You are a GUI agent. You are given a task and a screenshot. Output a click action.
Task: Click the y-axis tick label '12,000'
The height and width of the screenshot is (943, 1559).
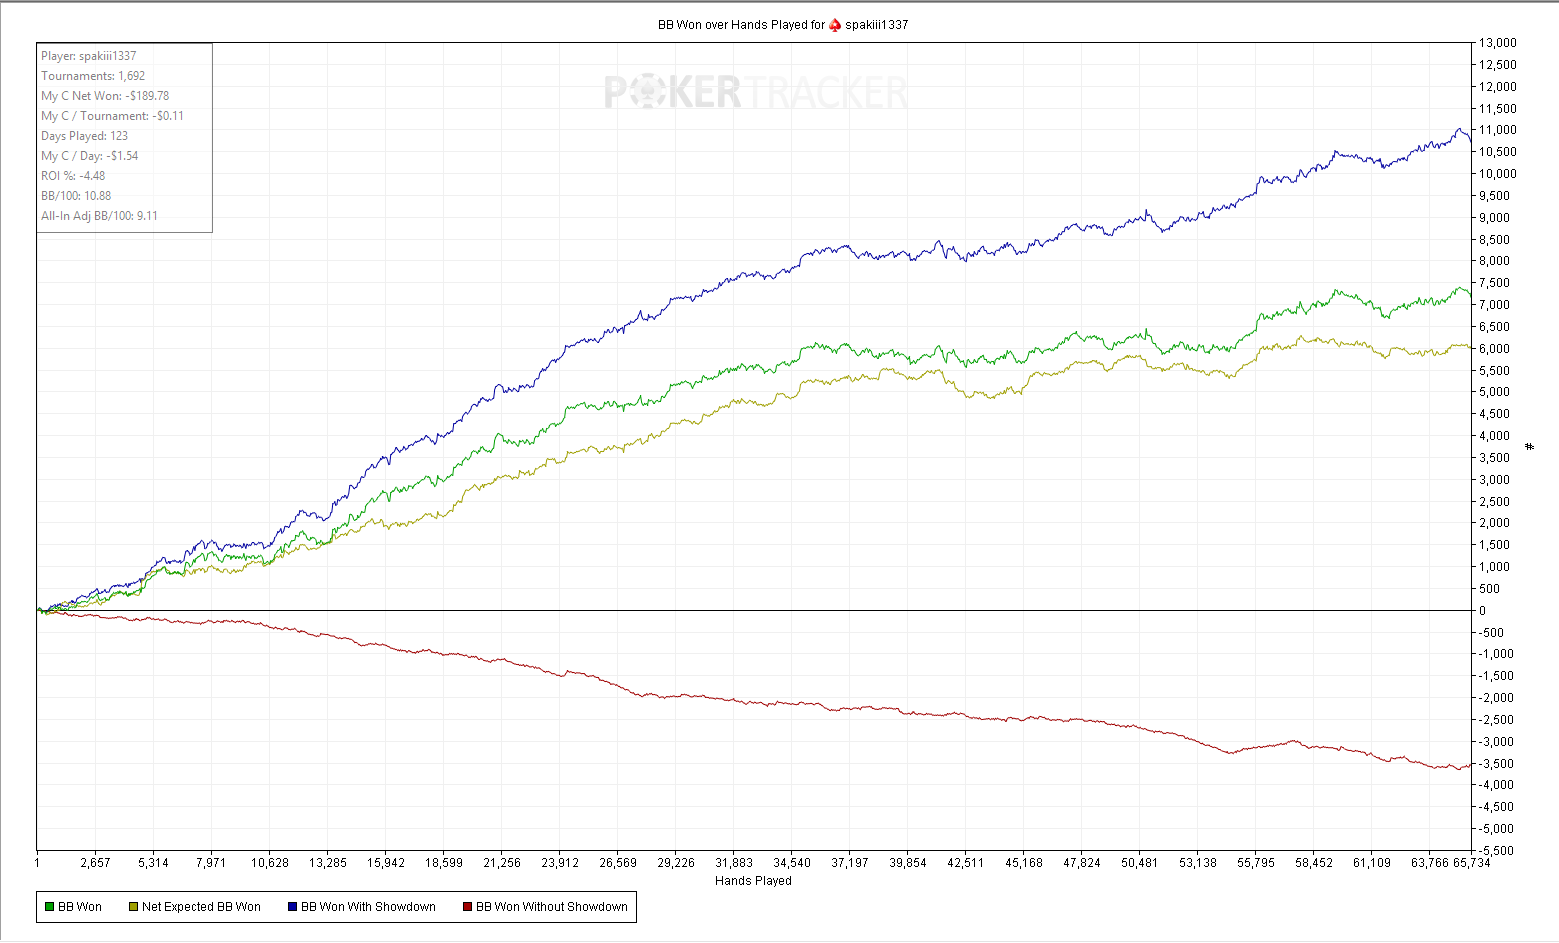[x=1498, y=87]
